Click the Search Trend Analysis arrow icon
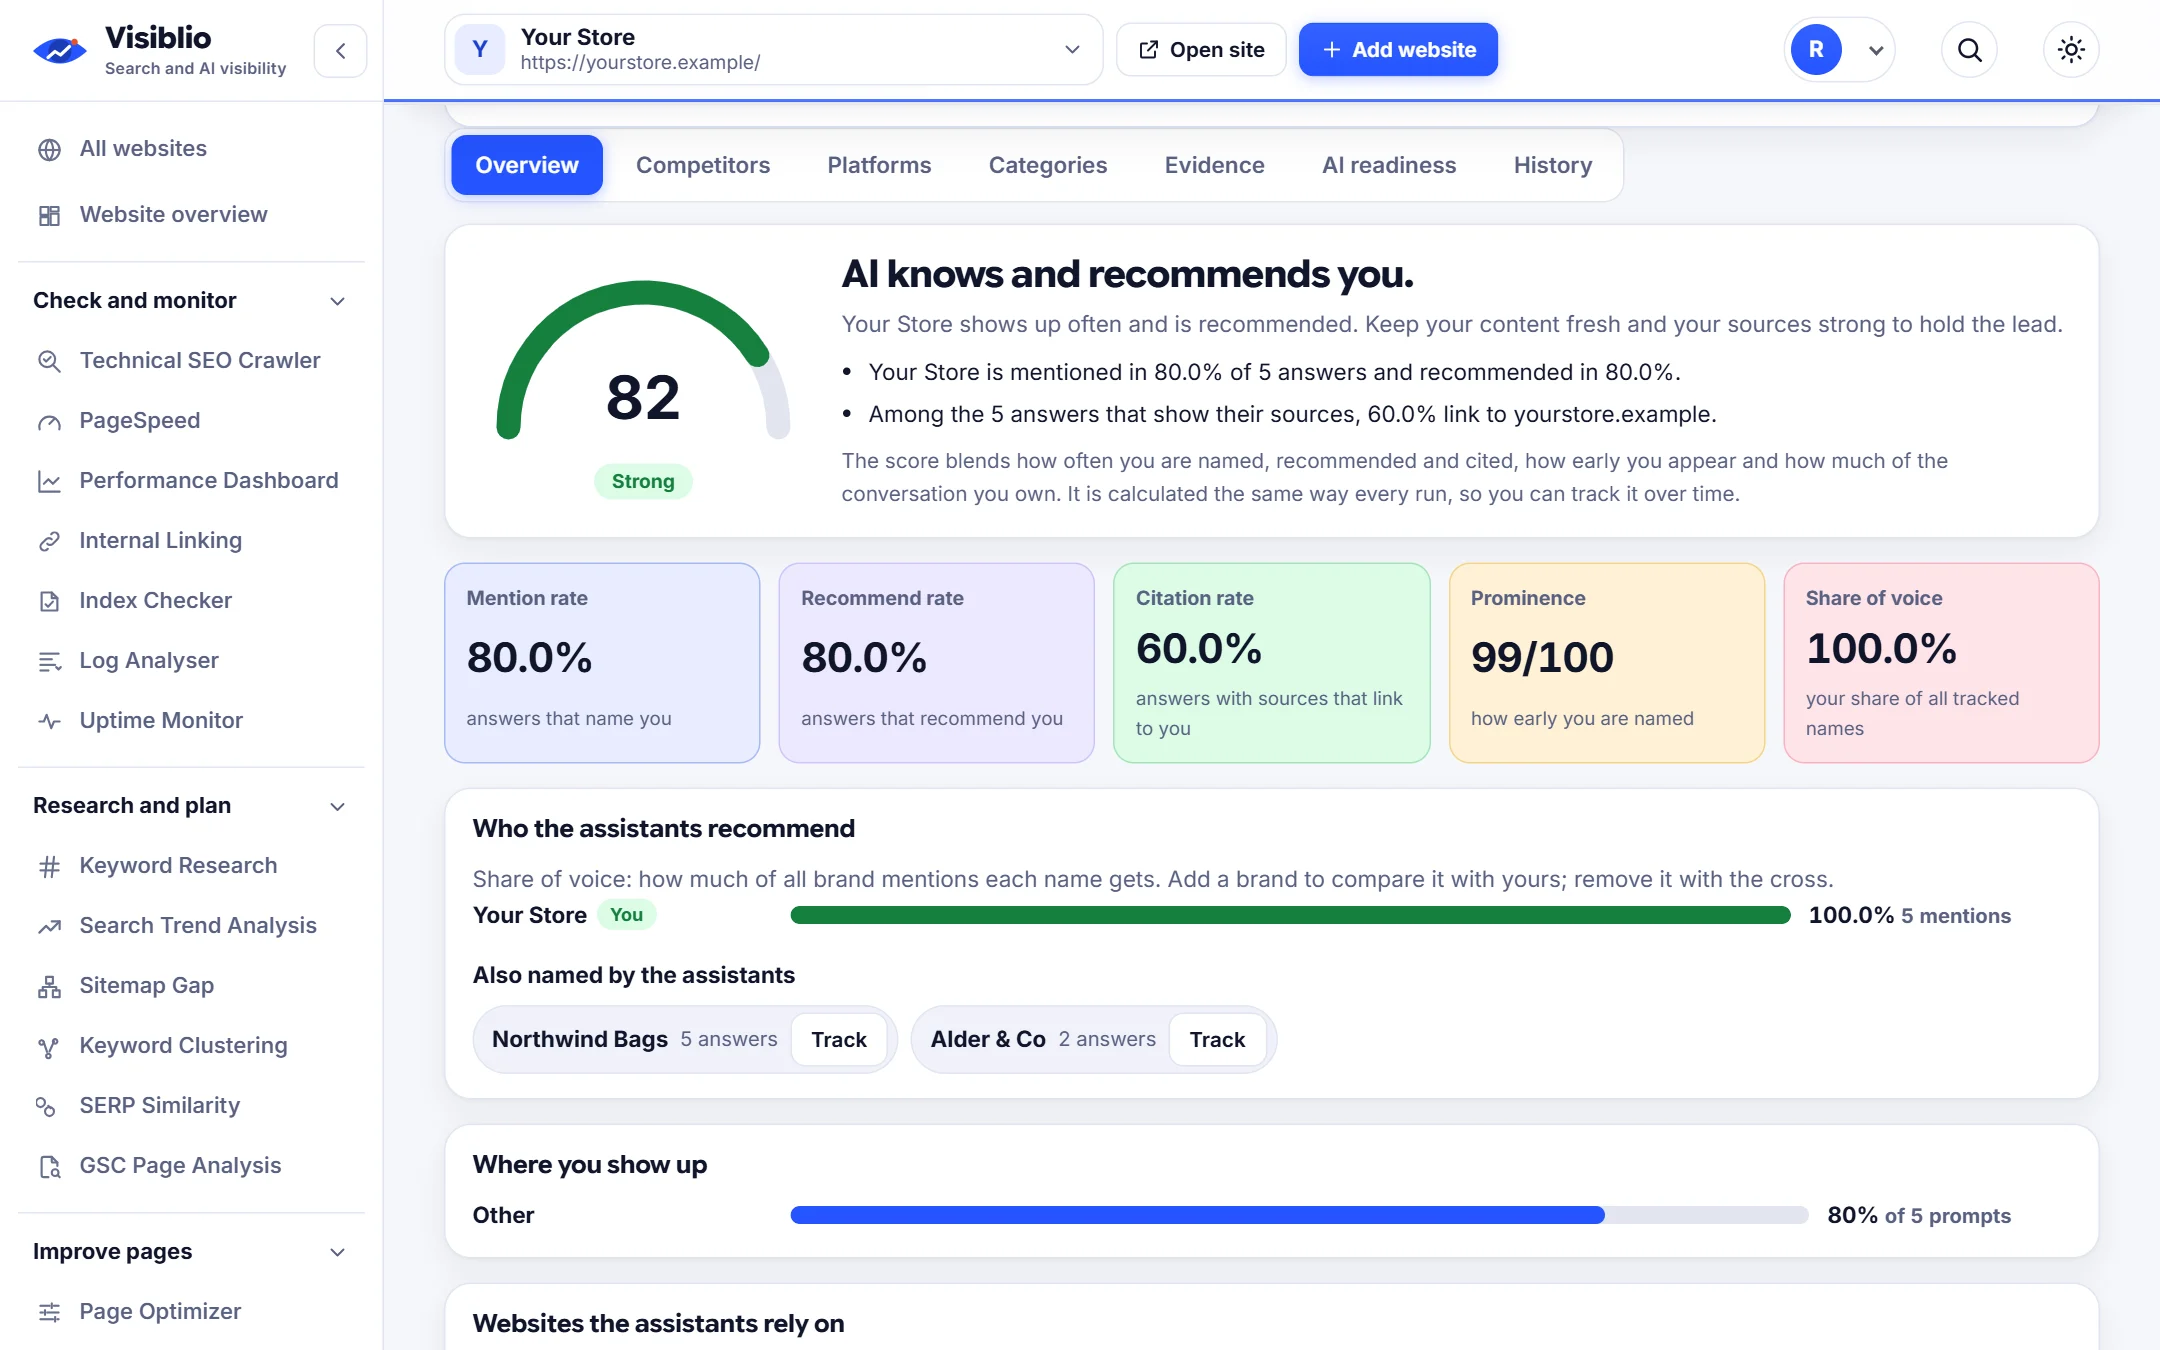 [49, 926]
